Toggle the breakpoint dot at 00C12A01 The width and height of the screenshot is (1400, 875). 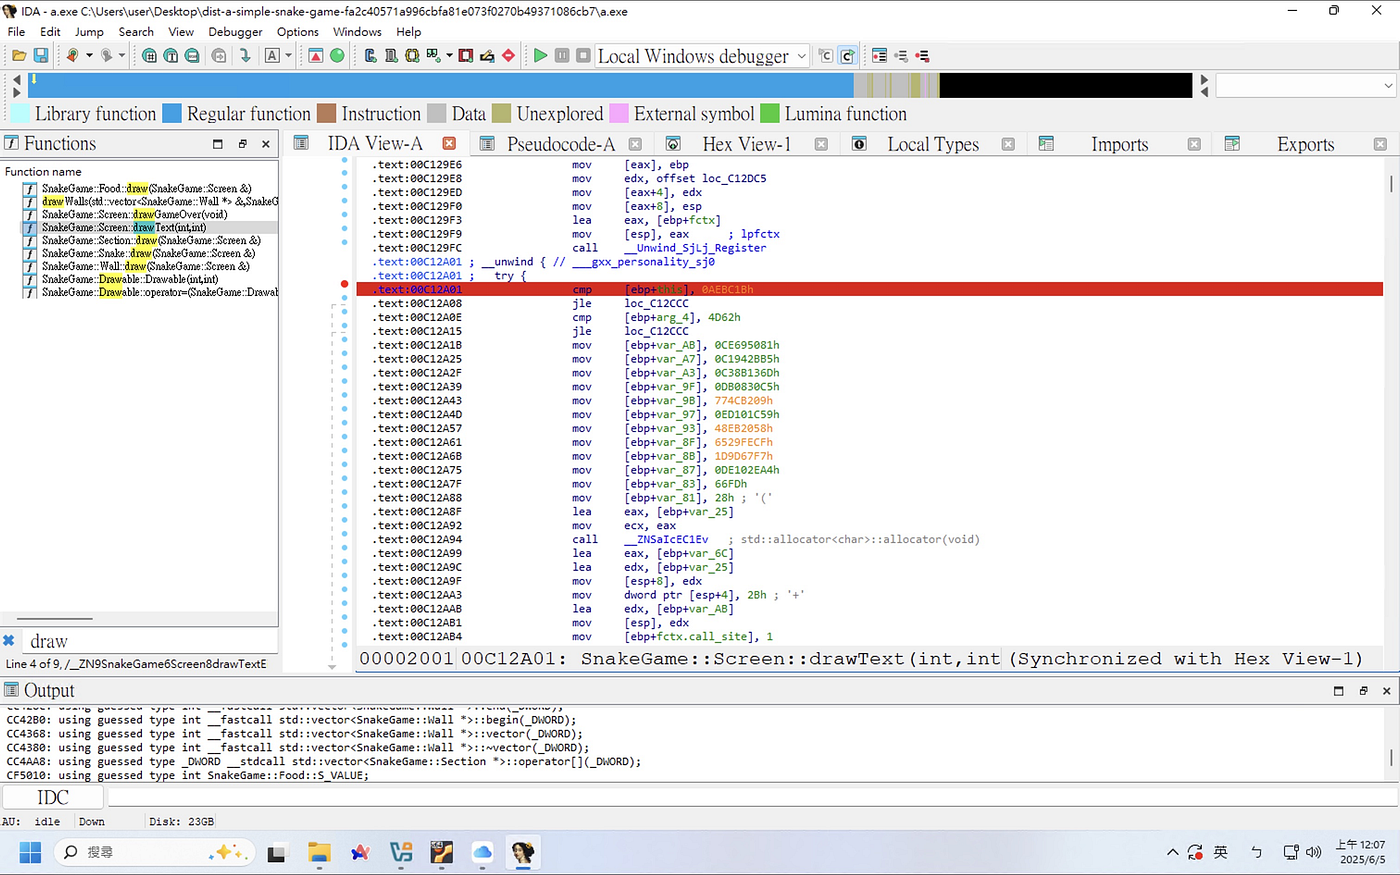[x=345, y=286]
